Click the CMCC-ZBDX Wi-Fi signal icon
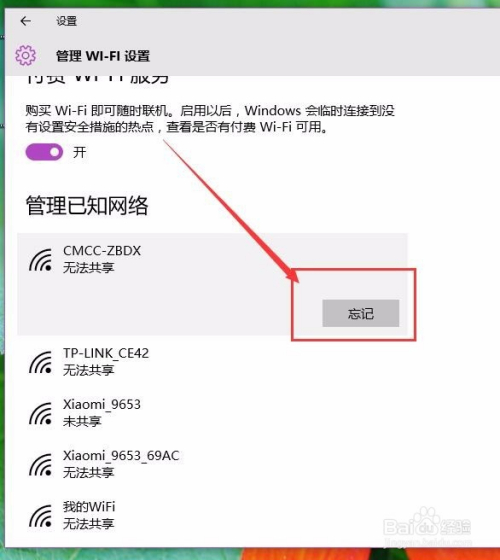The height and width of the screenshot is (560, 500). [40, 260]
